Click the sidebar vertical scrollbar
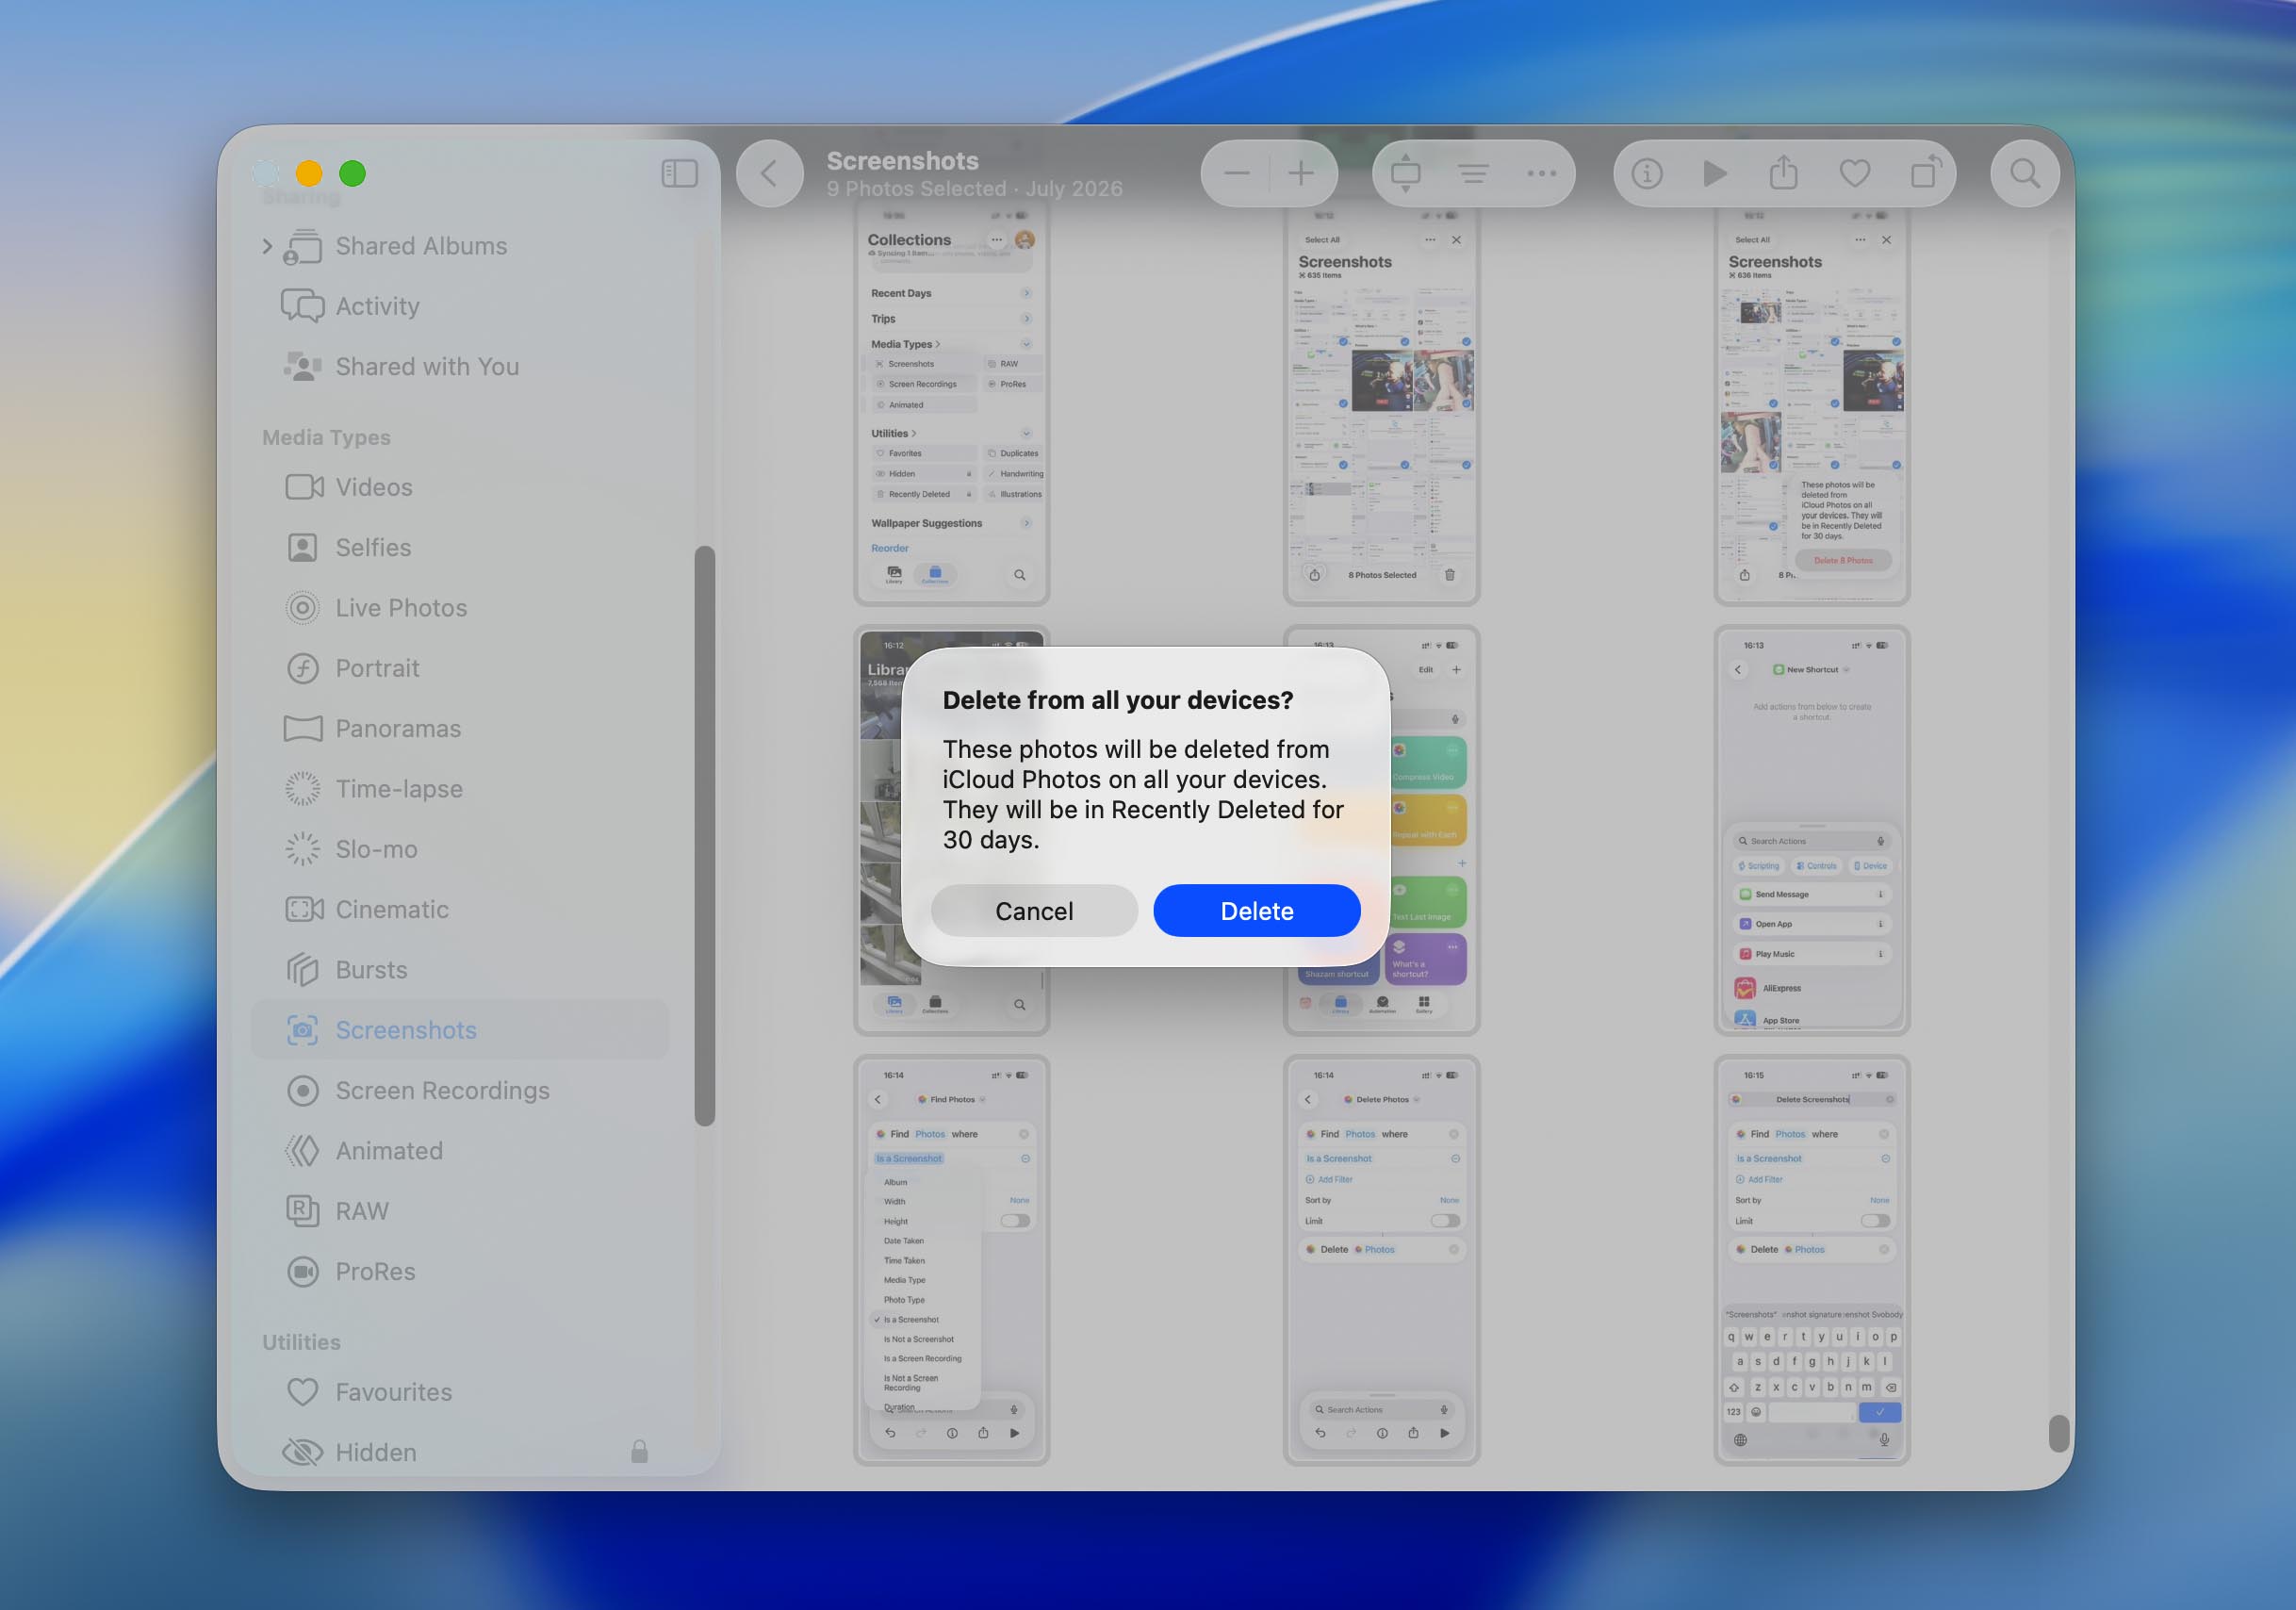2296x1610 pixels. pos(705,835)
